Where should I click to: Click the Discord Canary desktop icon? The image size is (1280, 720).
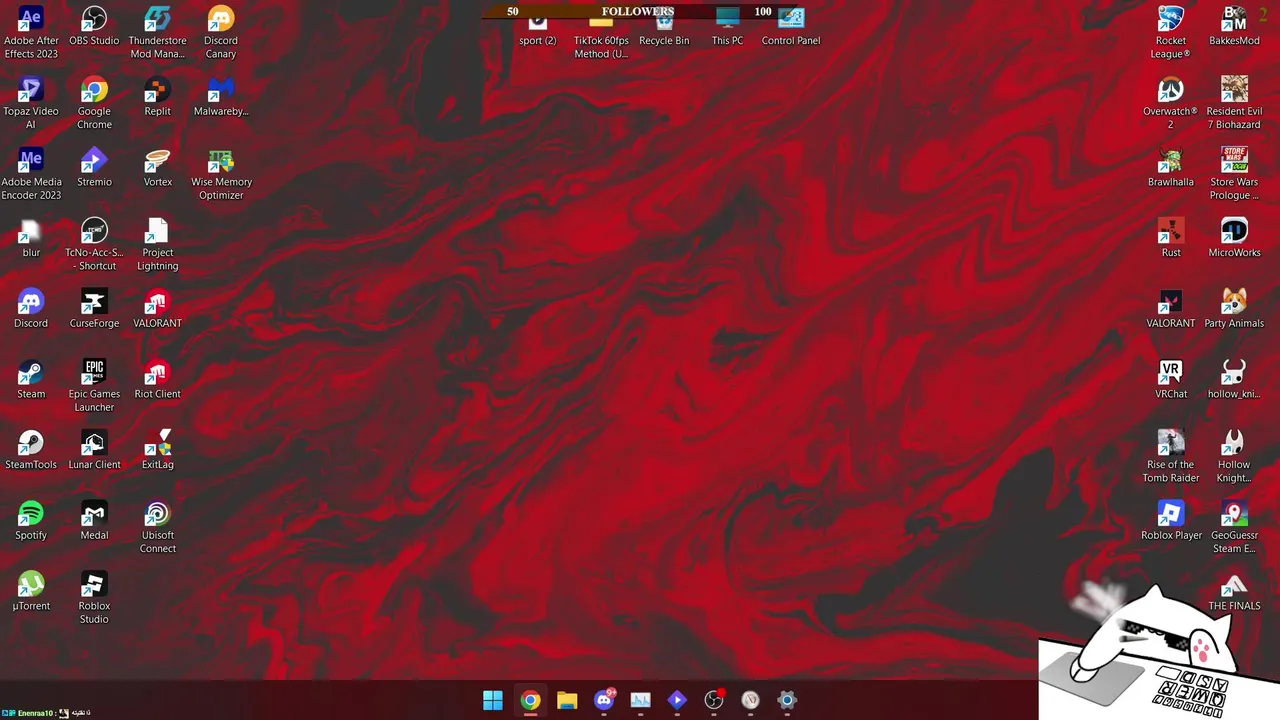point(221,32)
